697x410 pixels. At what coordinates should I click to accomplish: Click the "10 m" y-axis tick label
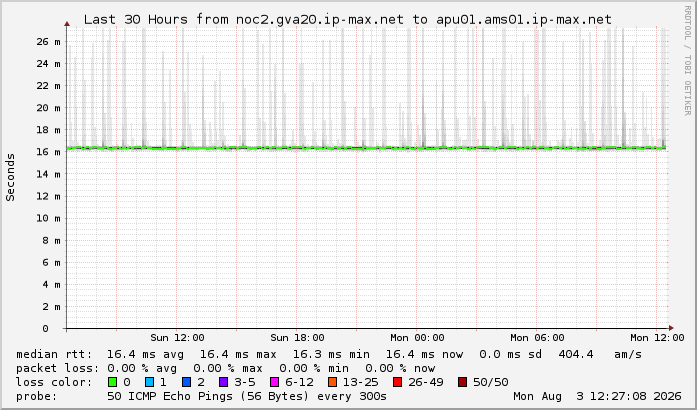click(48, 218)
